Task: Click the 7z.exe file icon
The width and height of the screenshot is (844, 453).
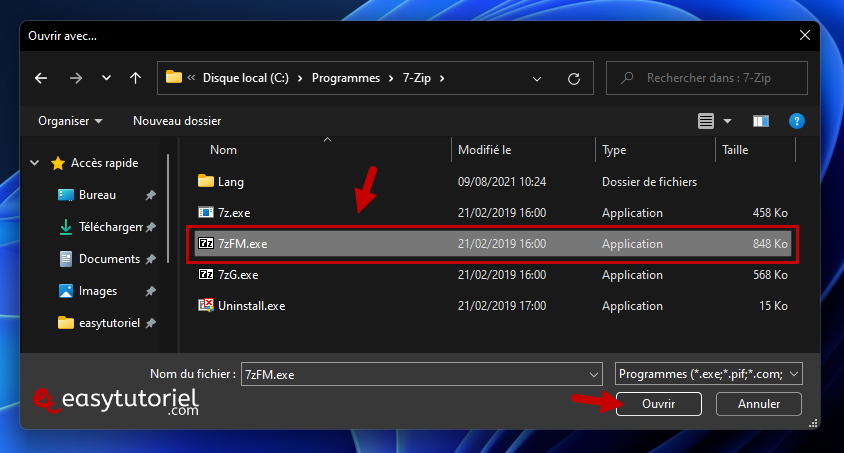Action: coord(206,213)
